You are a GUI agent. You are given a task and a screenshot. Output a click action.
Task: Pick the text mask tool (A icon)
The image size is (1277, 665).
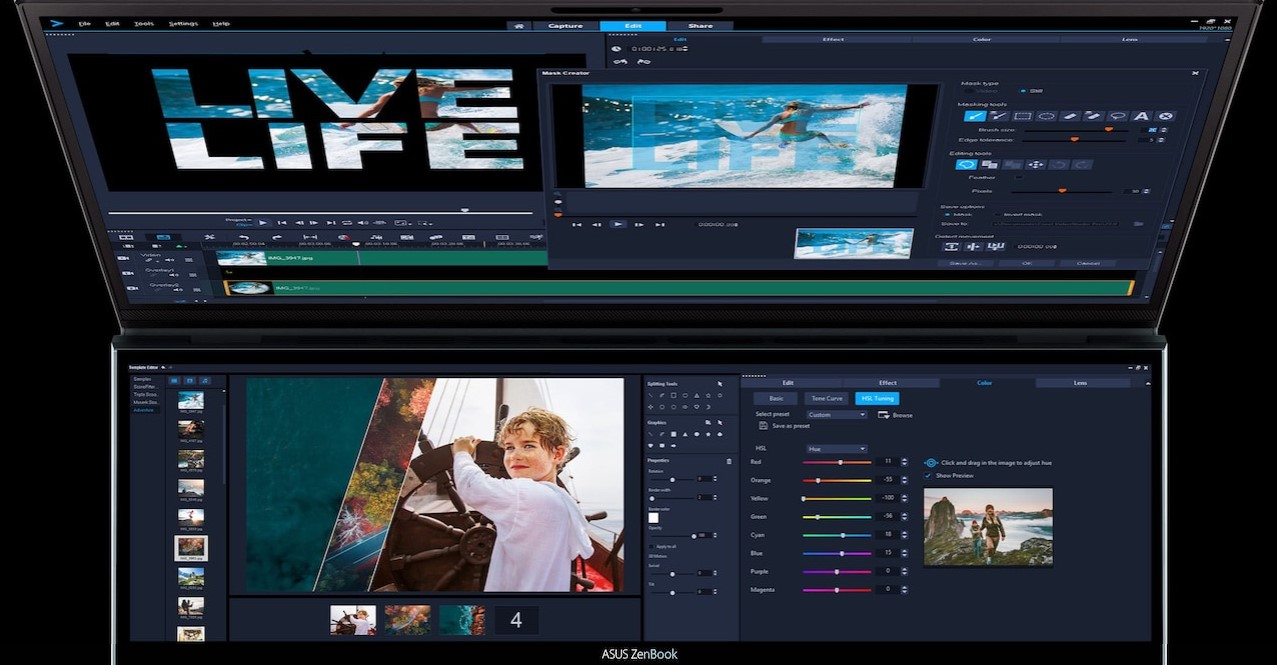pos(1141,117)
